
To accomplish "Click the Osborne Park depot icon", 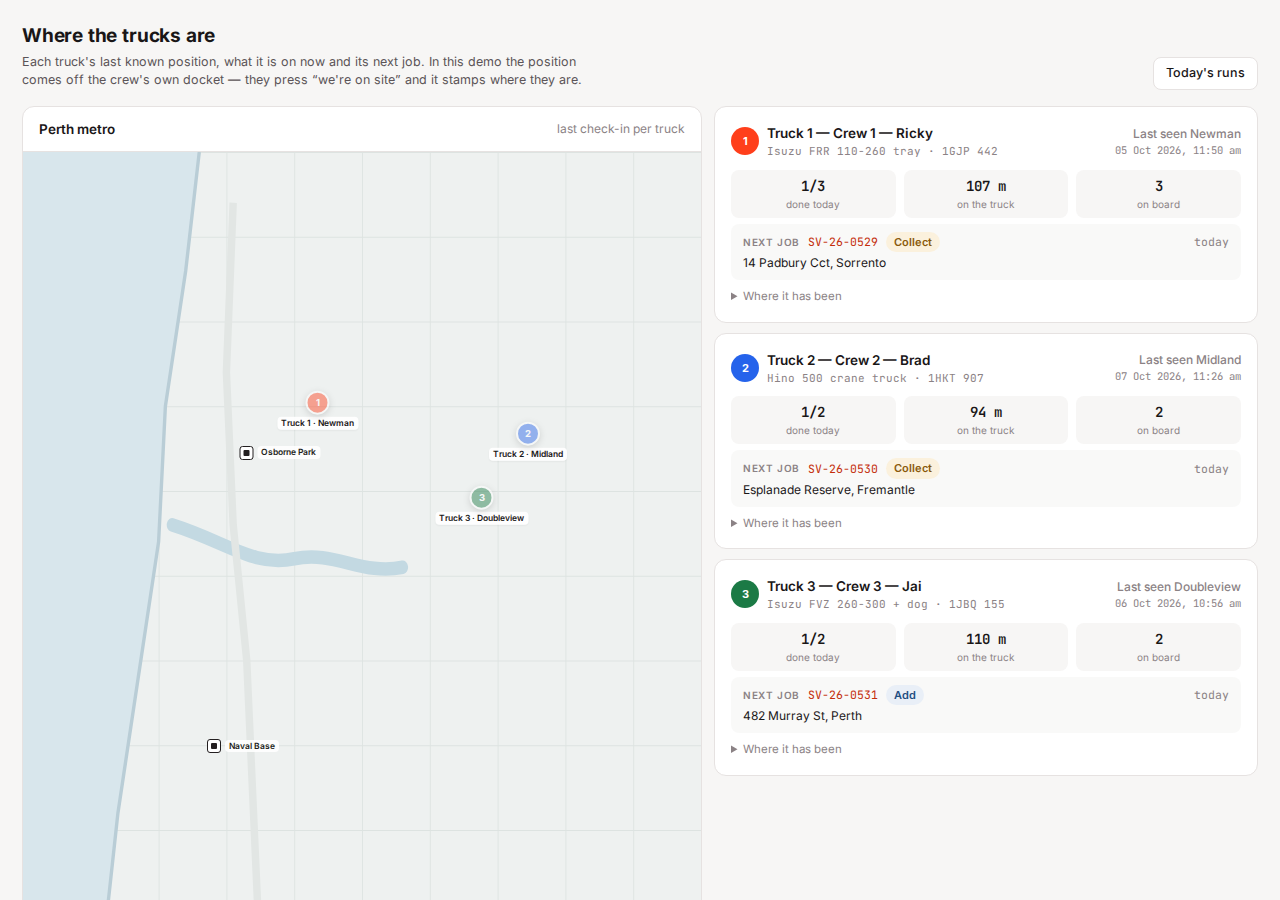I will (246, 453).
